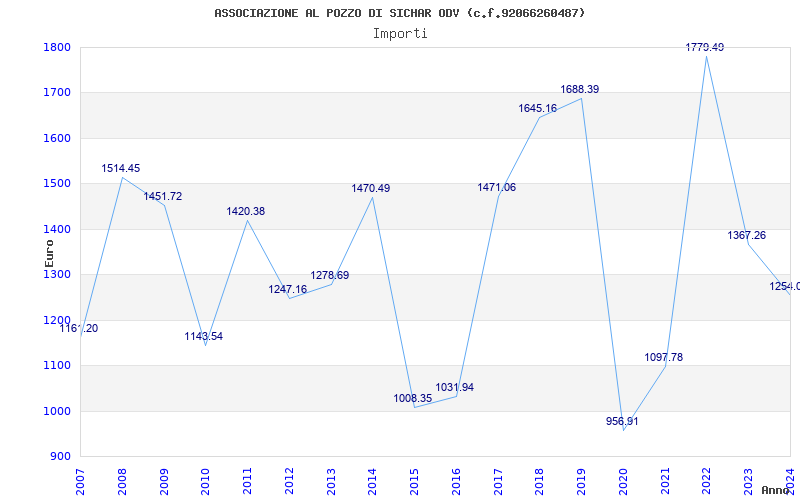
Task: Click the 2009 x-axis year label
Action: [x=164, y=481]
